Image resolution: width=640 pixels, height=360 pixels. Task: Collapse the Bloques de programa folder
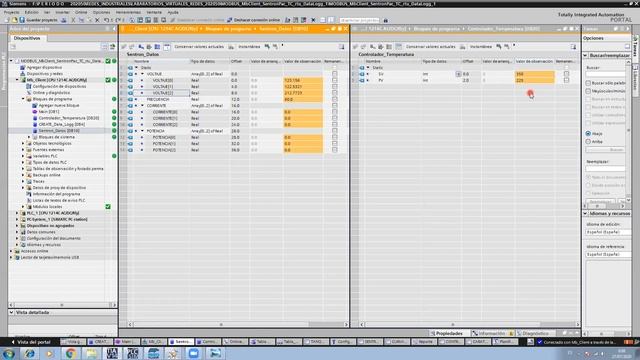[x=23, y=99]
